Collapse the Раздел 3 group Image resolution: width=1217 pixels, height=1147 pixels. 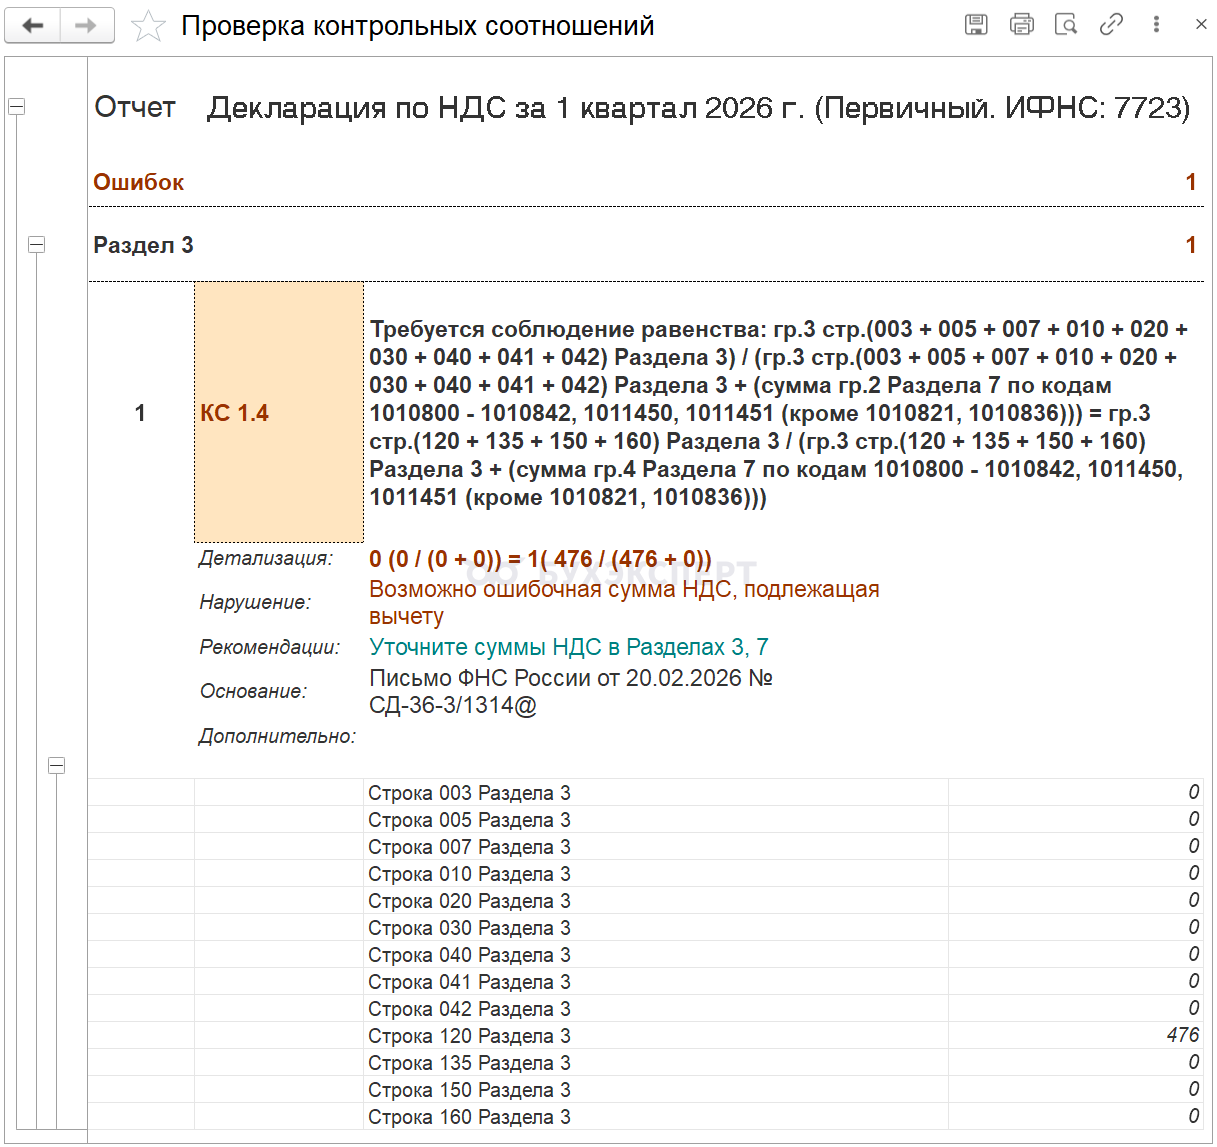coord(36,244)
